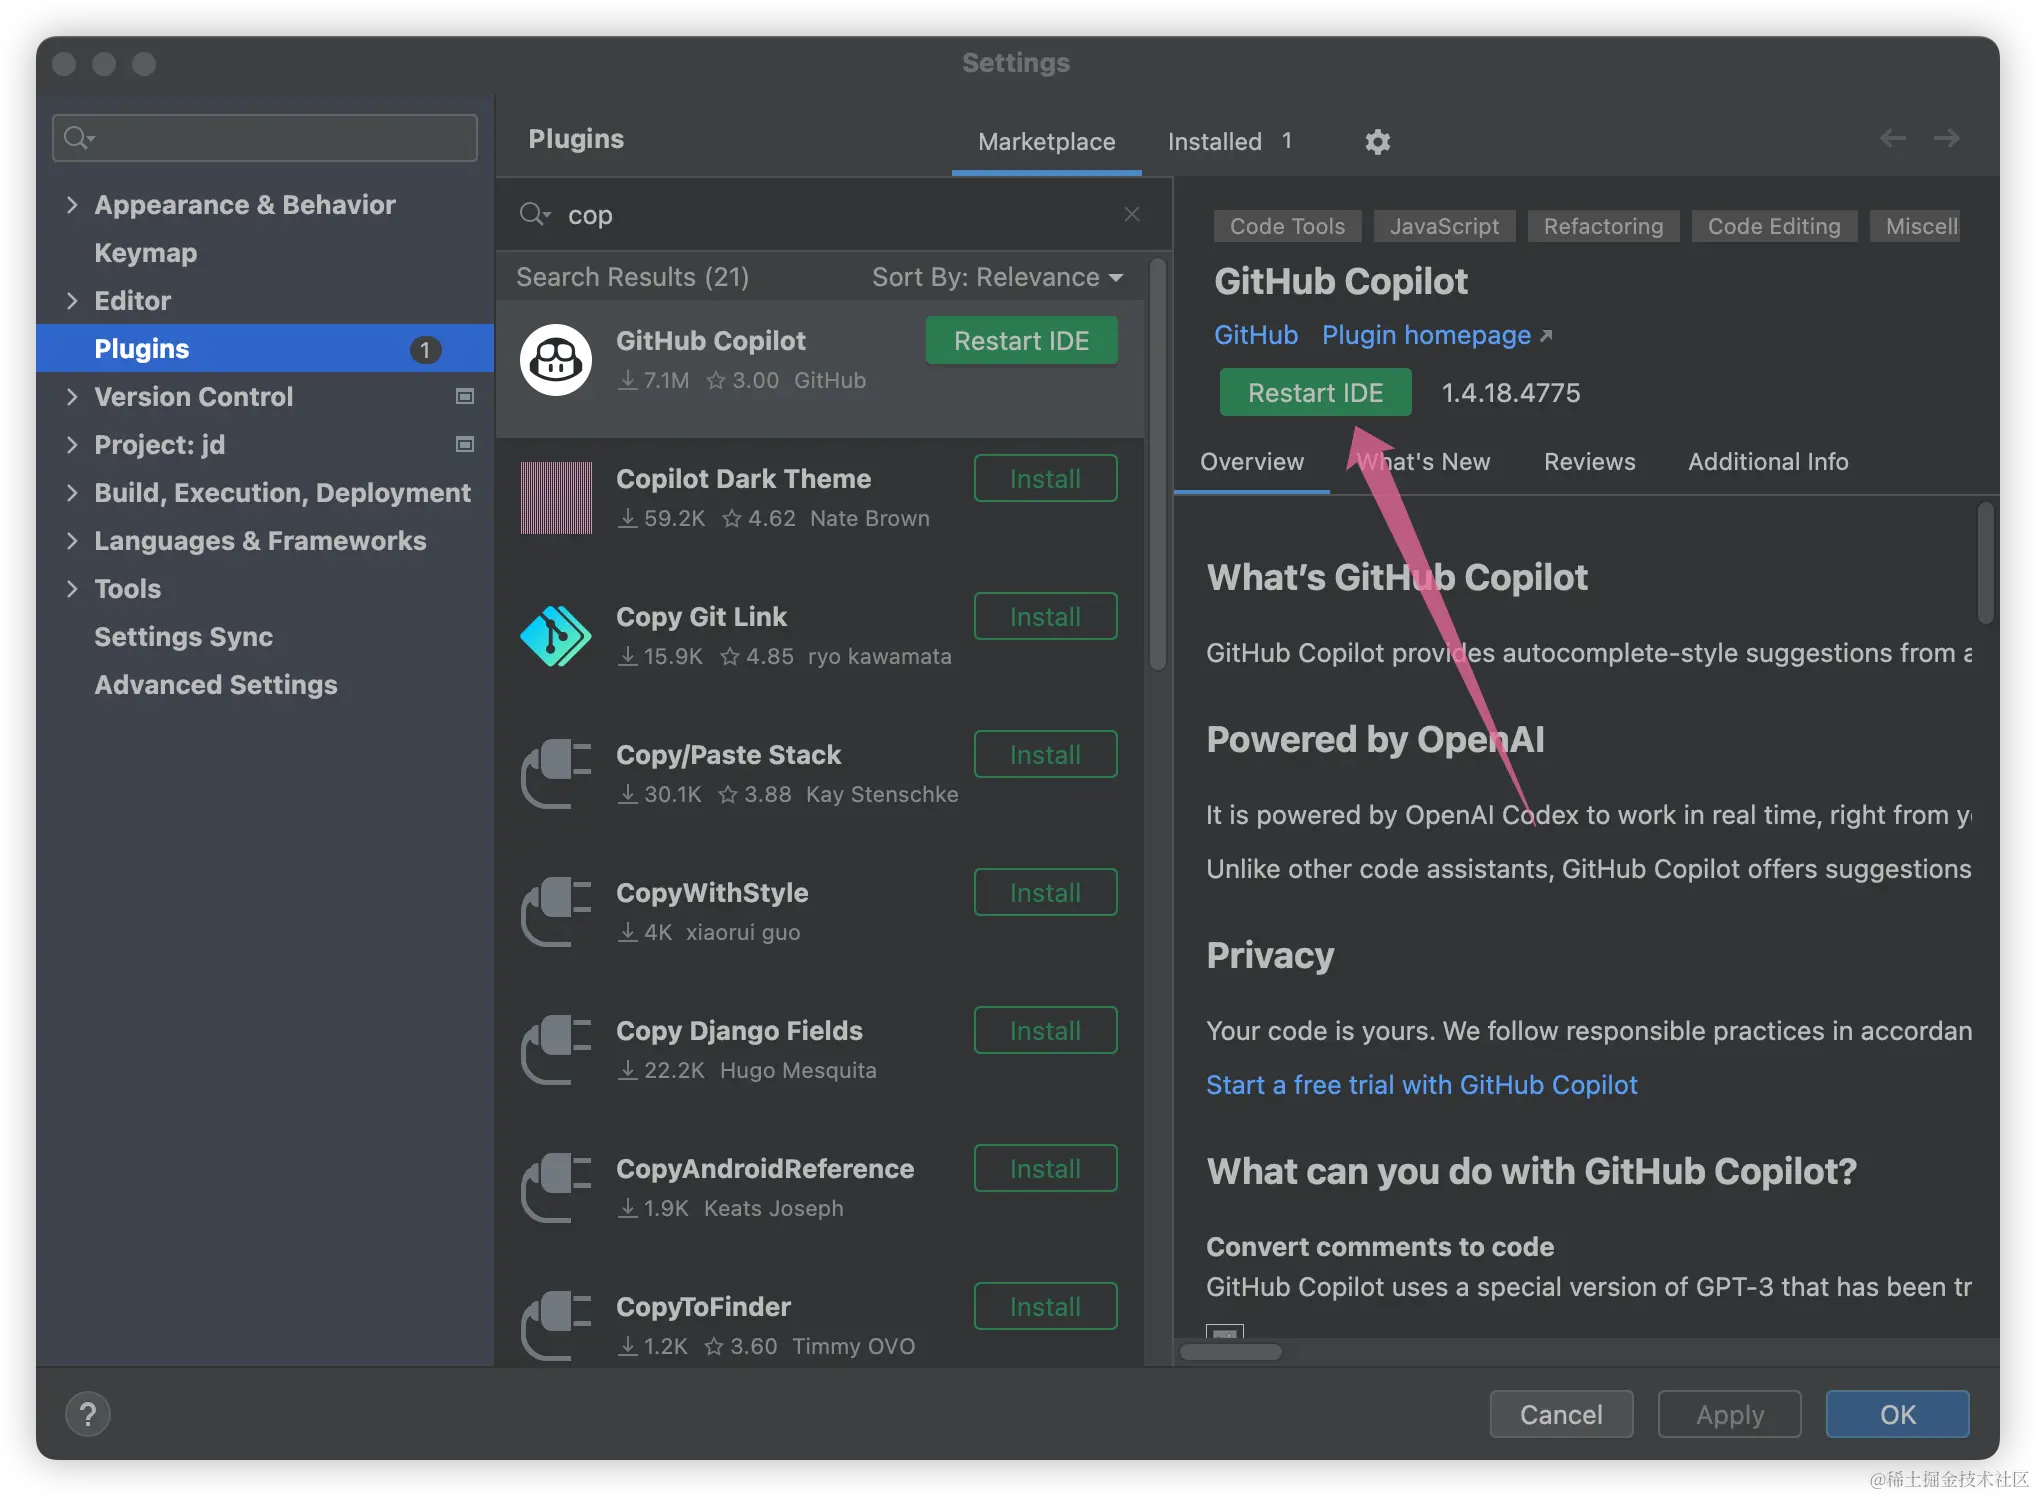The image size is (2036, 1496).
Task: Click the back navigation arrow
Action: click(1892, 138)
